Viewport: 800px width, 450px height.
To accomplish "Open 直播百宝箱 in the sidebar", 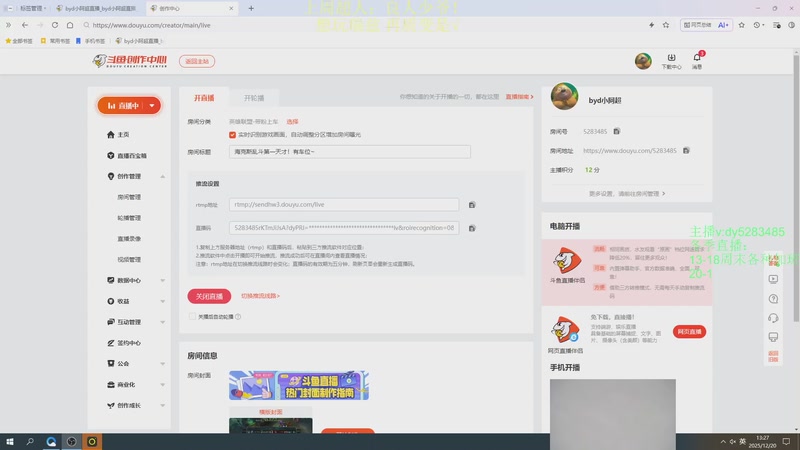I will tap(127, 156).
